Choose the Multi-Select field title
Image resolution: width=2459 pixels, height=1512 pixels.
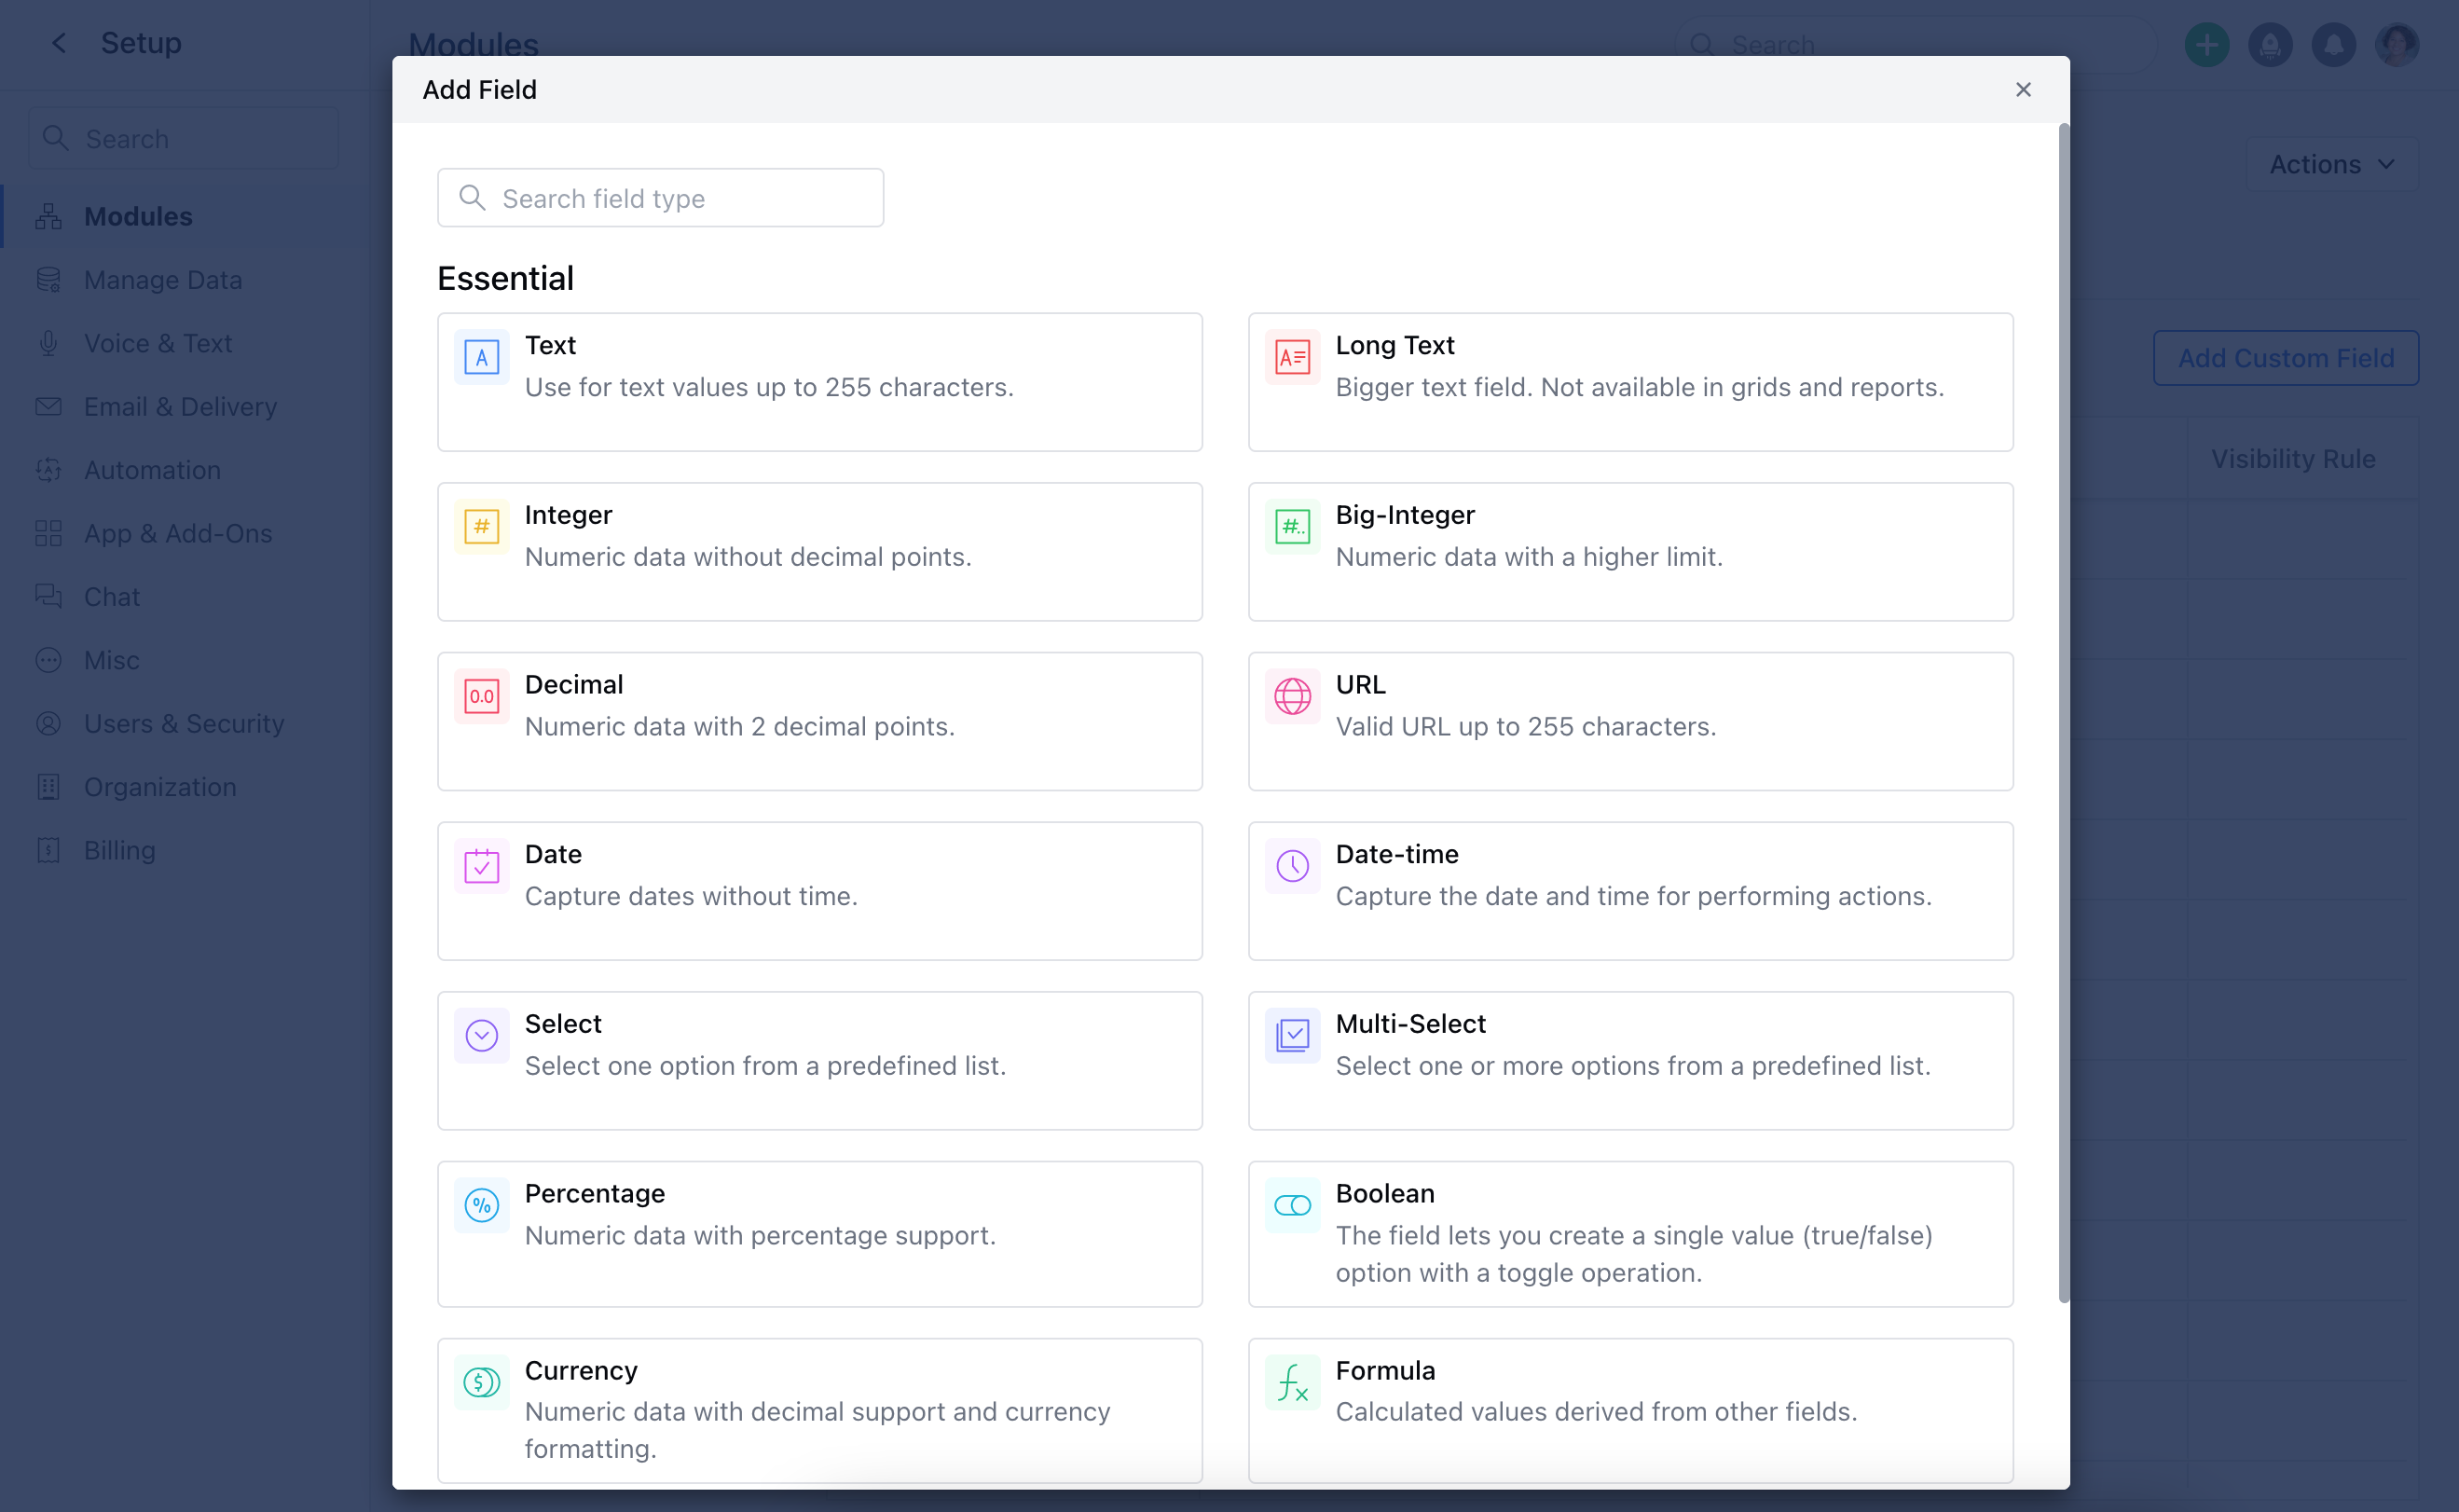1410,1024
